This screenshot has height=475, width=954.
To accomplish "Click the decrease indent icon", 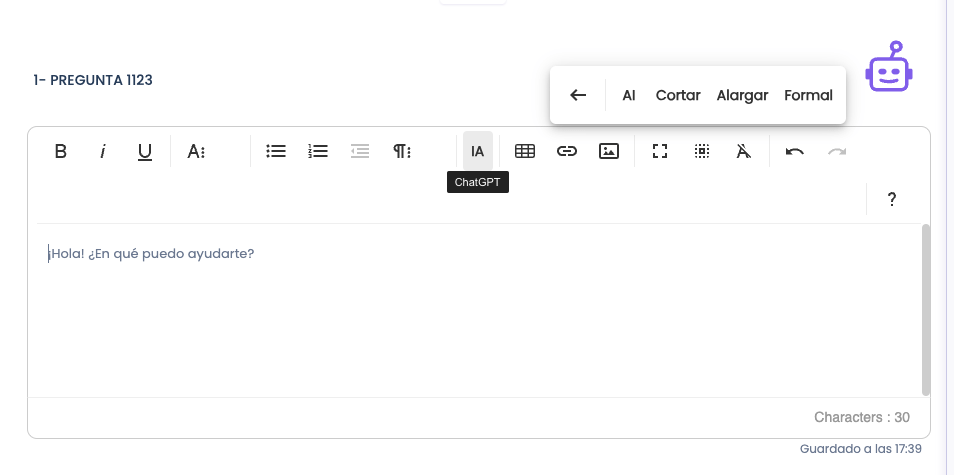I will pyautogui.click(x=360, y=151).
